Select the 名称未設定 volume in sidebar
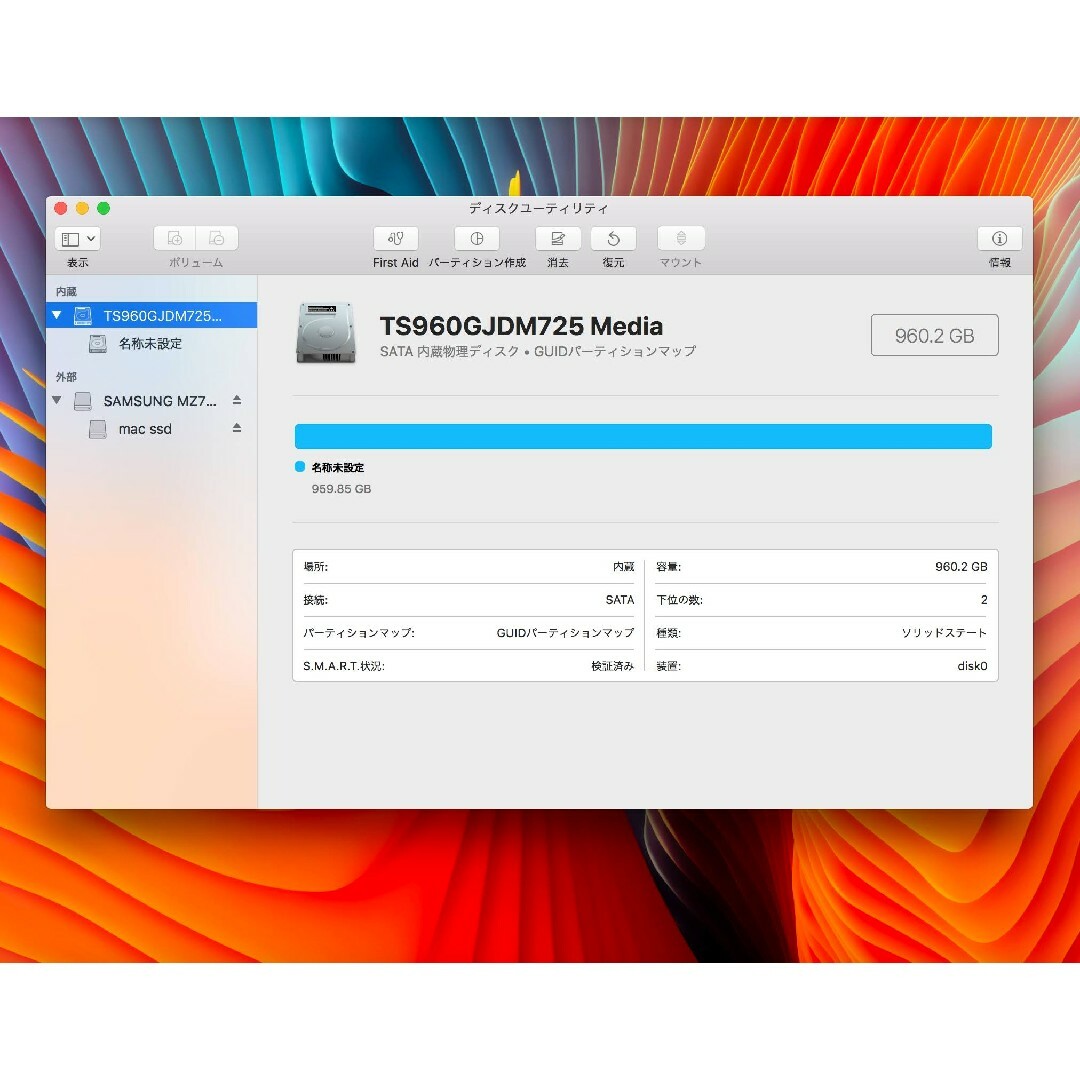Screen dimensions: 1080x1080 (152, 344)
